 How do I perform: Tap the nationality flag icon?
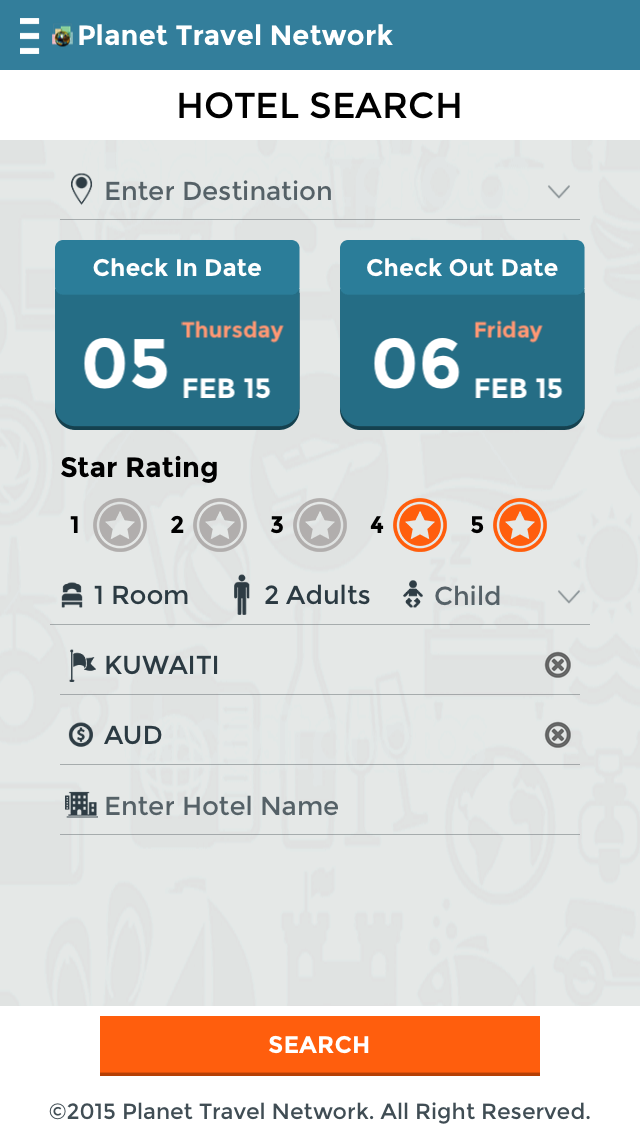coord(81,665)
